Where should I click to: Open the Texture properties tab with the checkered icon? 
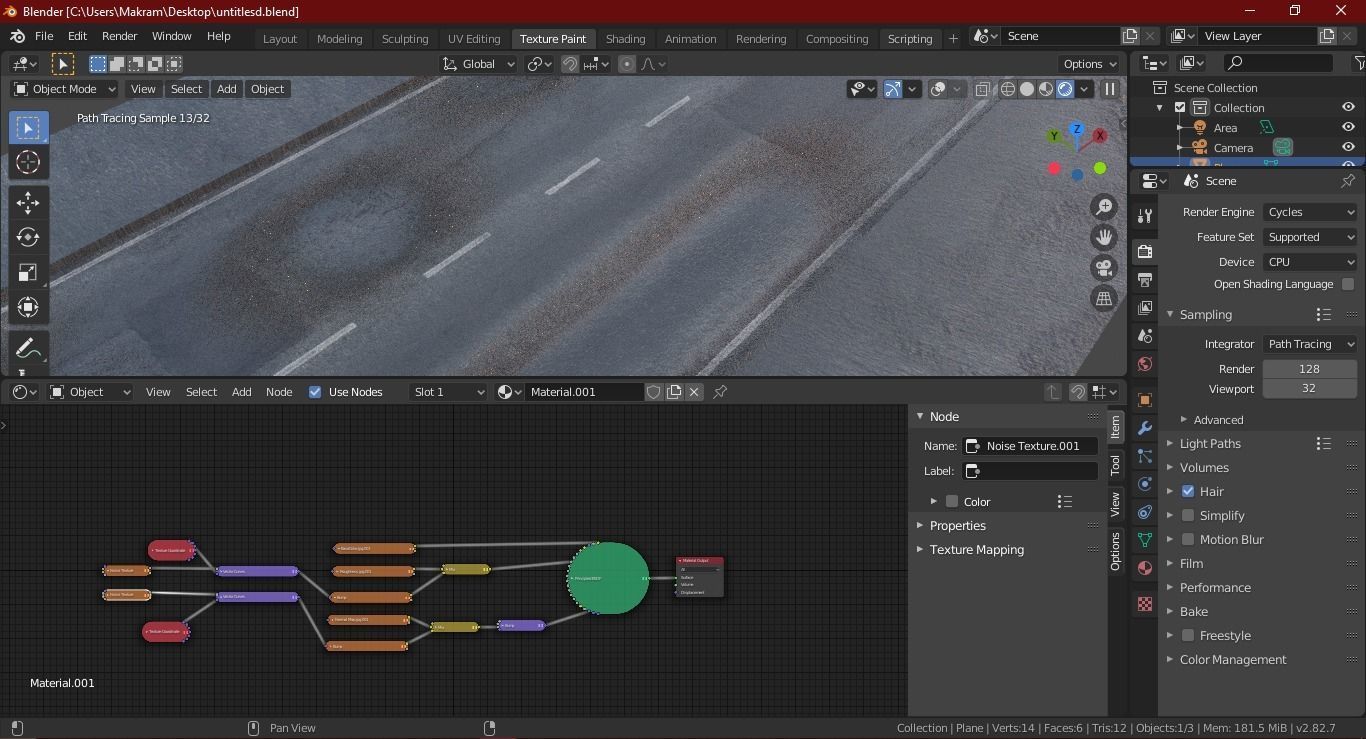[x=1144, y=603]
